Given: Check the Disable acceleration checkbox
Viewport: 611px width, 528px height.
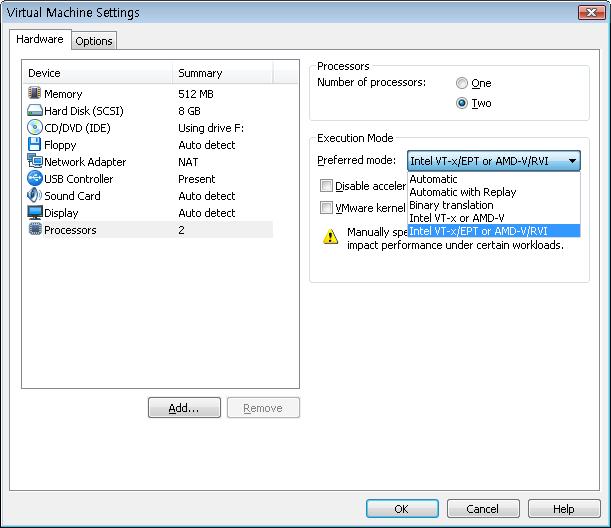Looking at the screenshot, I should tap(326, 185).
